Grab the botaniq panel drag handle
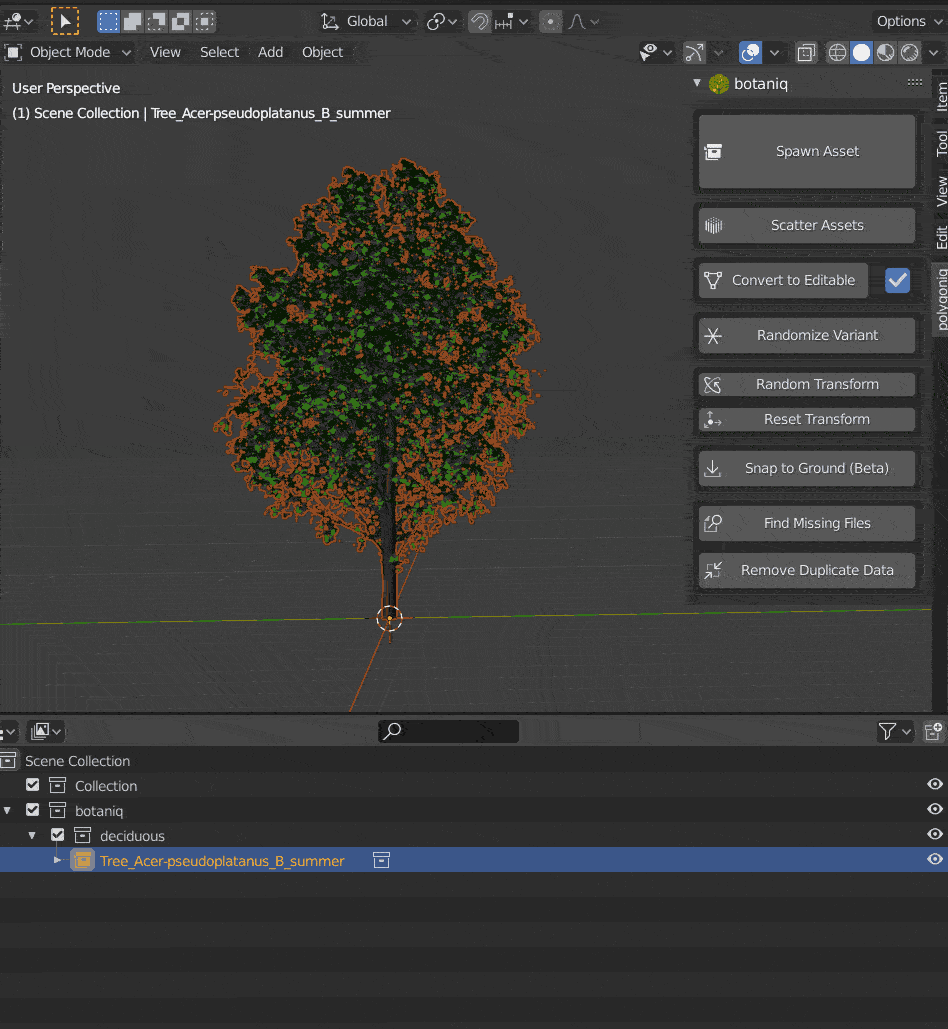 click(915, 83)
